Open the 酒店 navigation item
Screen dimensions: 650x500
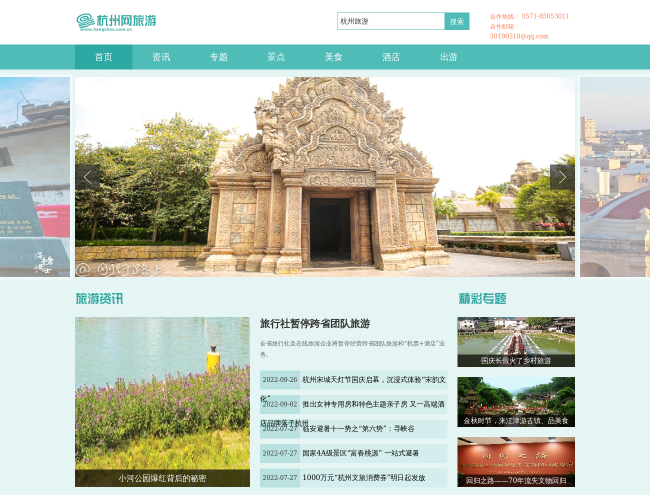[x=391, y=57]
